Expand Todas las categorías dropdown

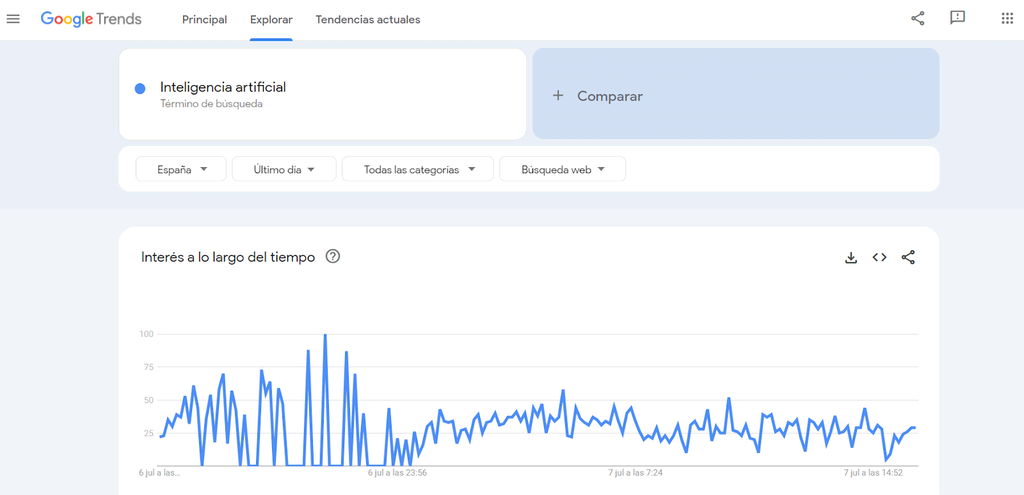pos(417,169)
